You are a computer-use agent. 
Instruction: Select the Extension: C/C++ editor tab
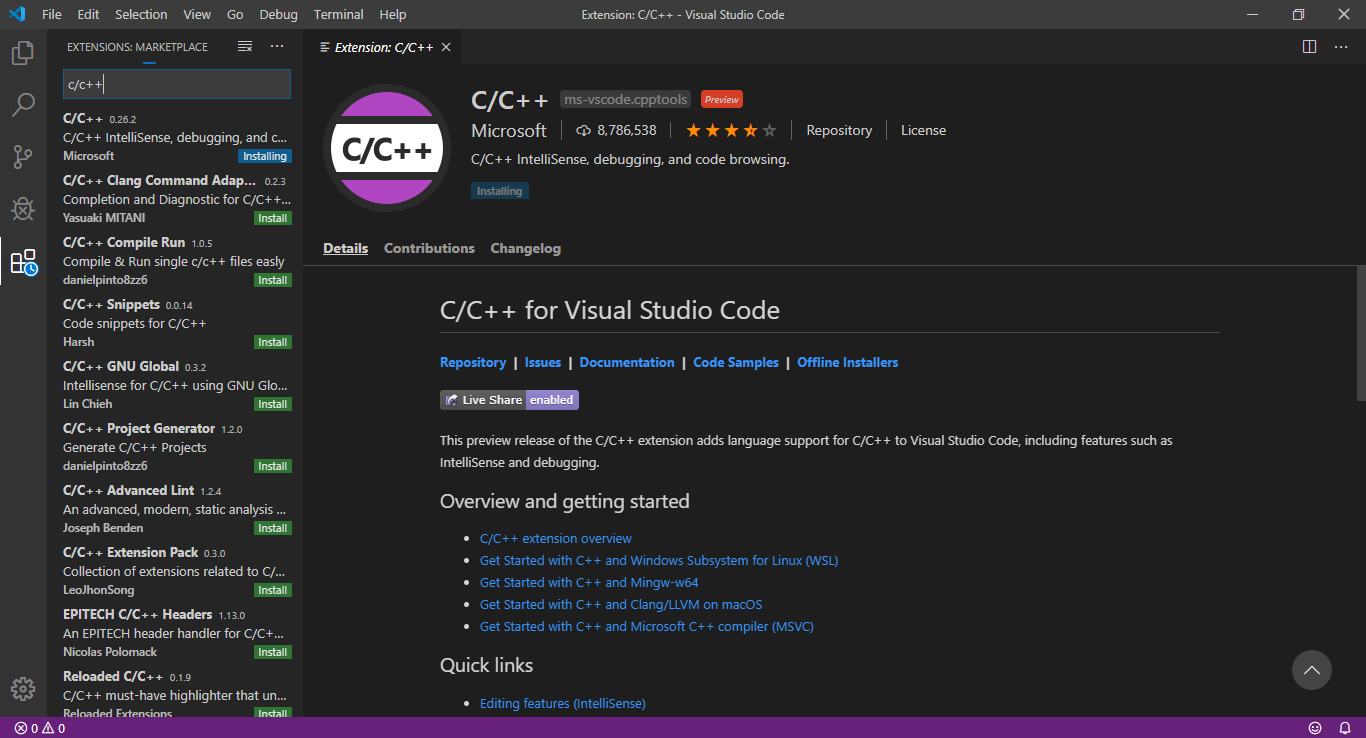[x=385, y=47]
